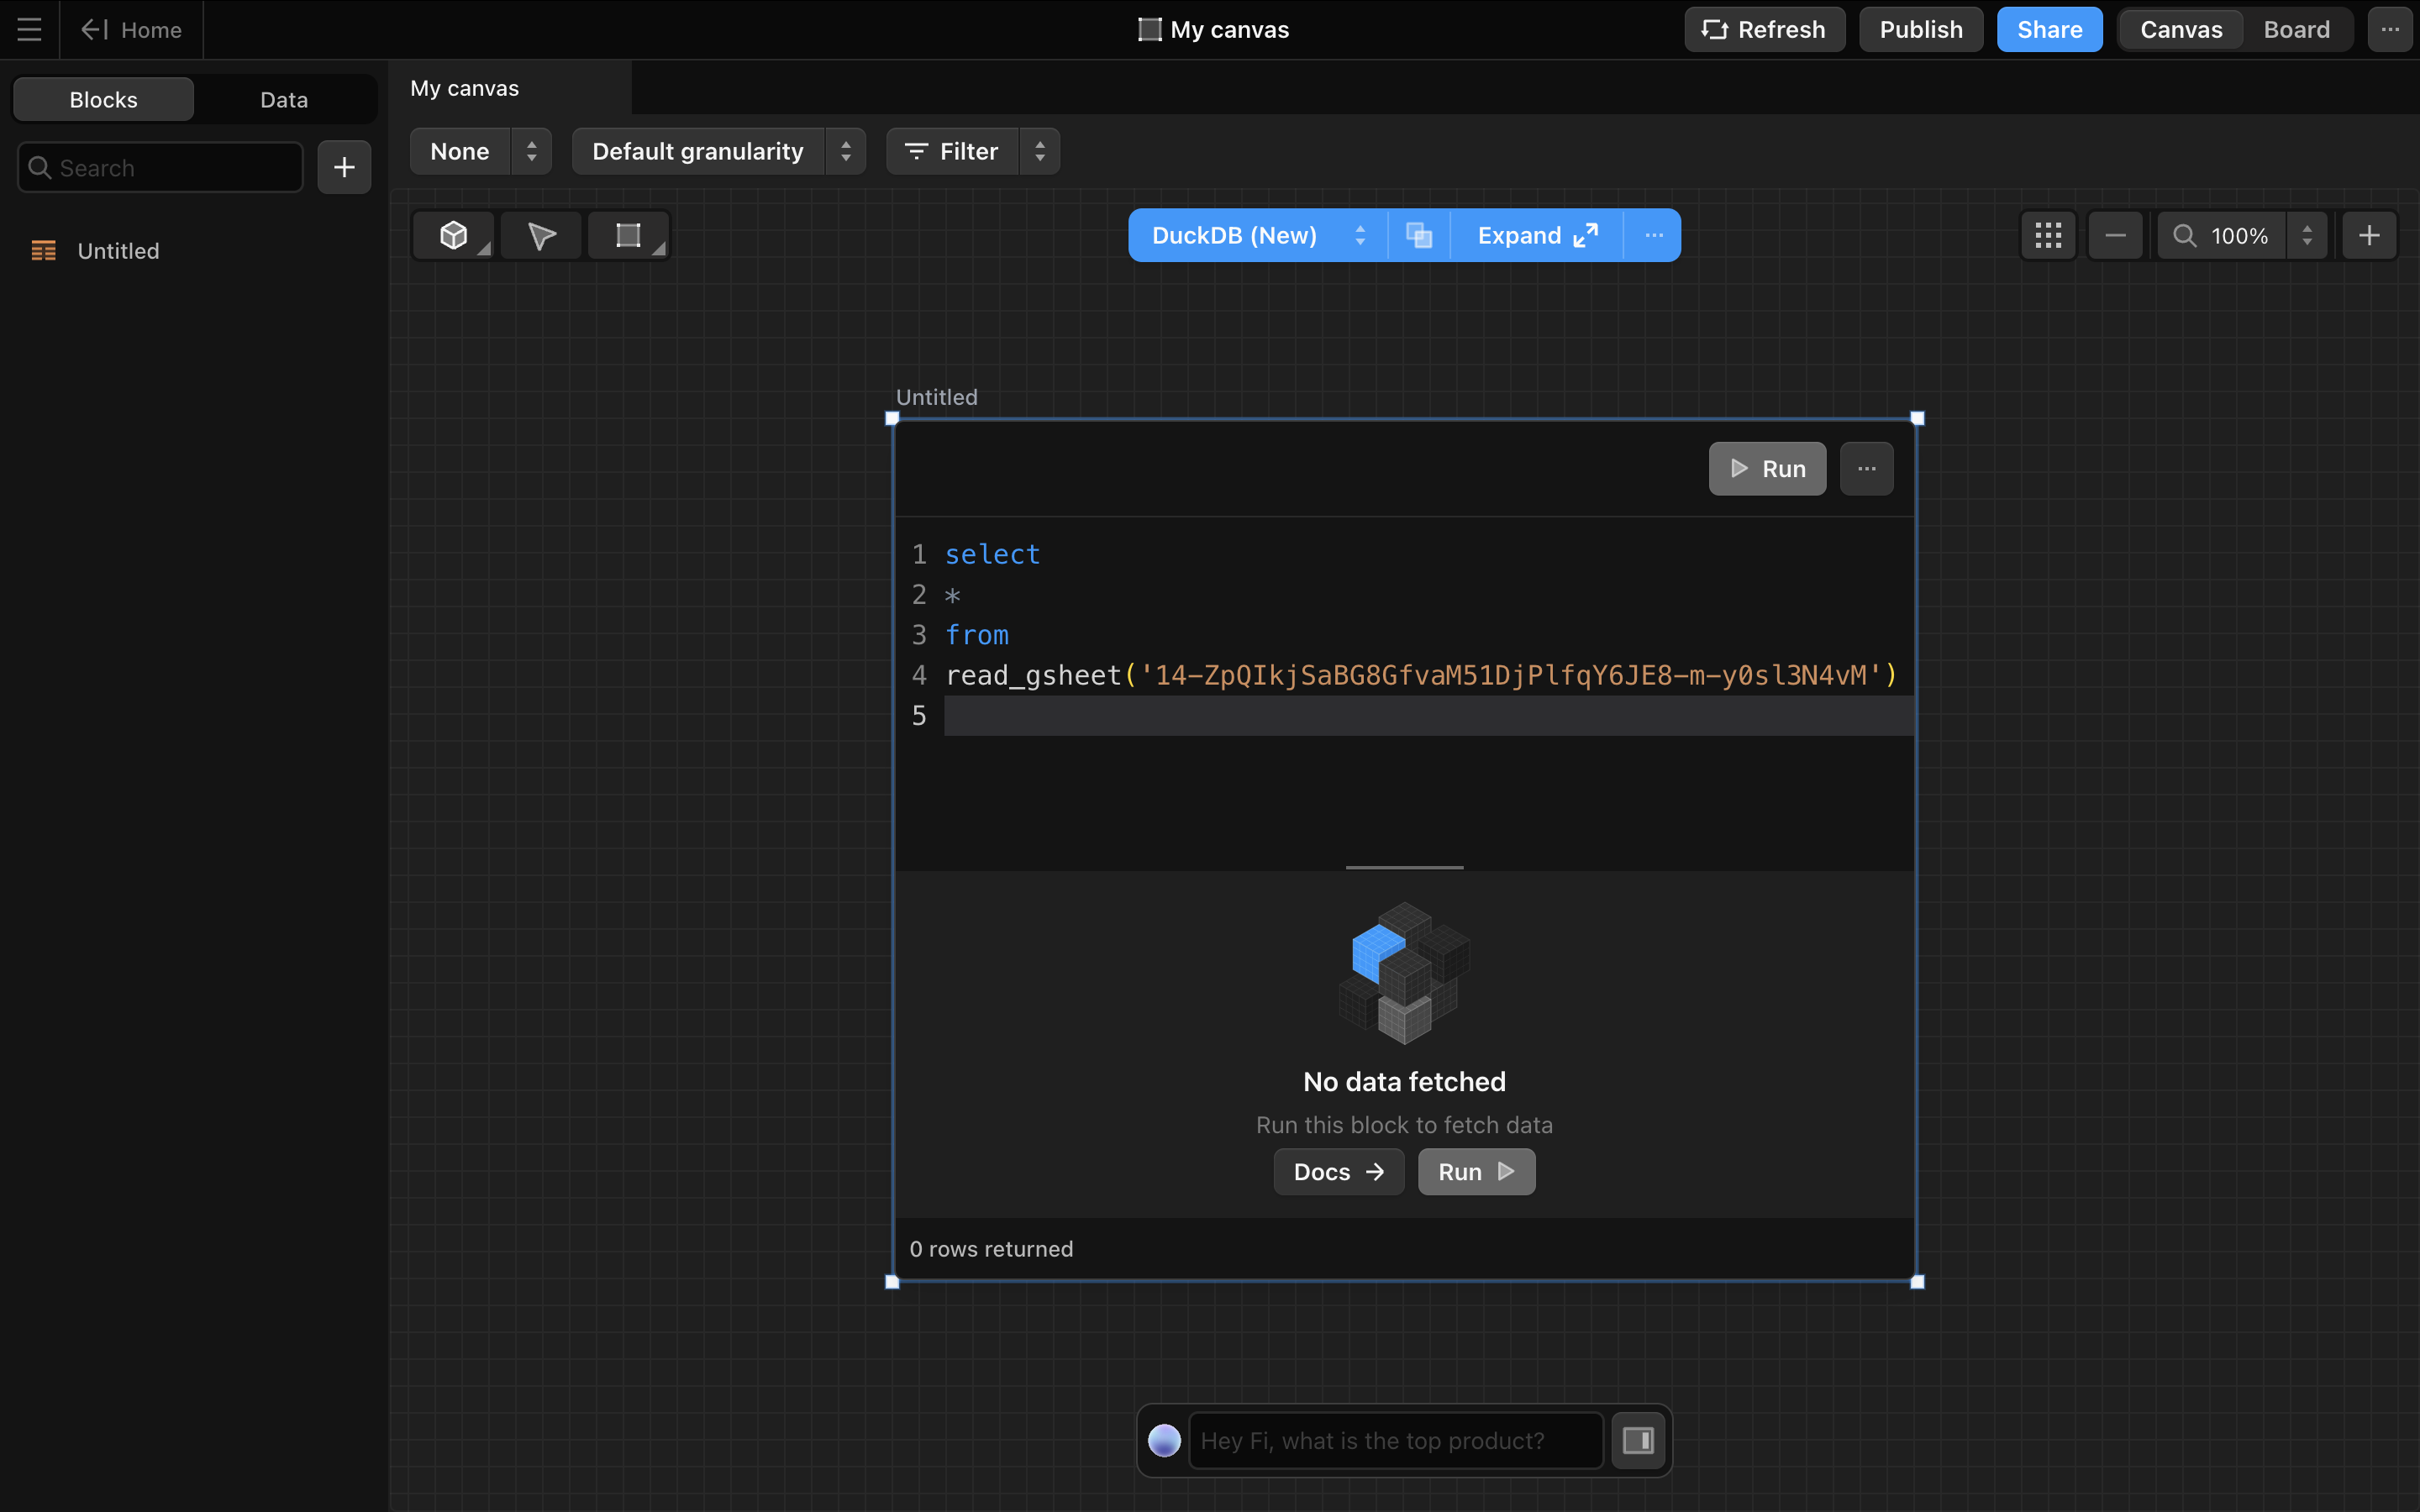Switch to the Data tab
Image resolution: width=2420 pixels, height=1512 pixels.
[x=284, y=99]
